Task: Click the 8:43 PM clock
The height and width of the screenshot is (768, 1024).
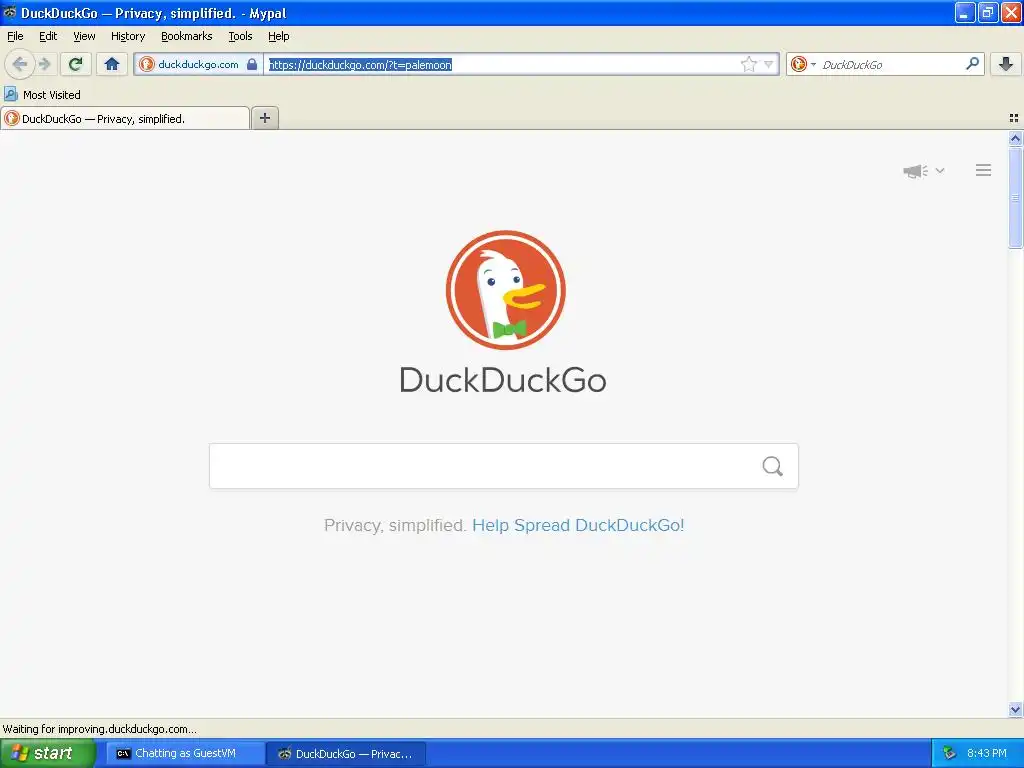Action: pos(987,753)
